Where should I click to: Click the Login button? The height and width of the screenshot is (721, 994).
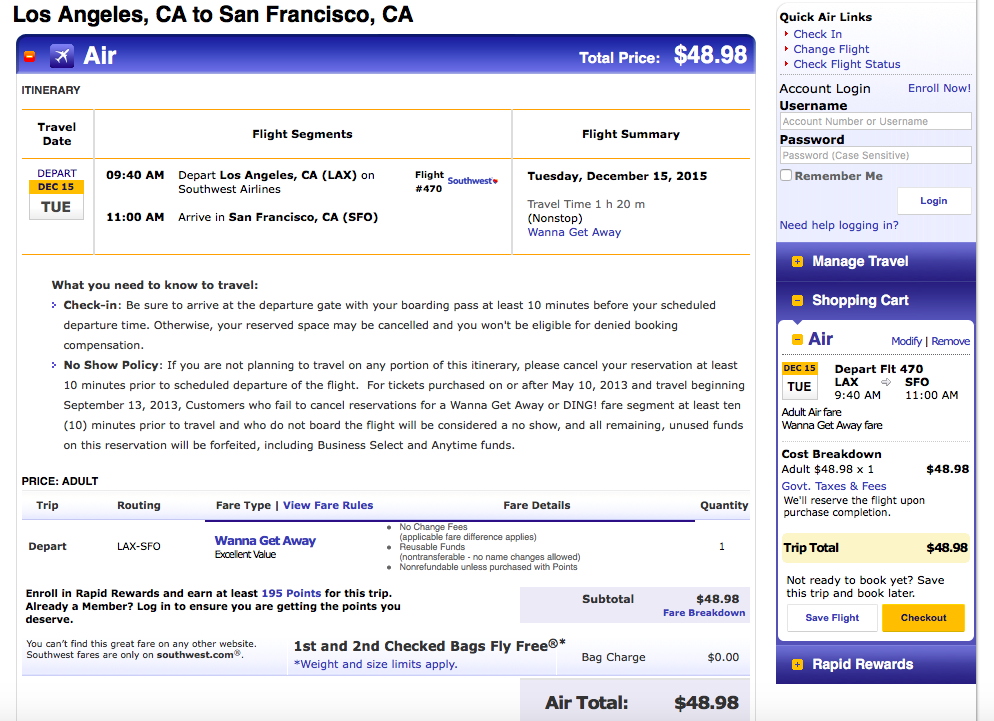(933, 201)
